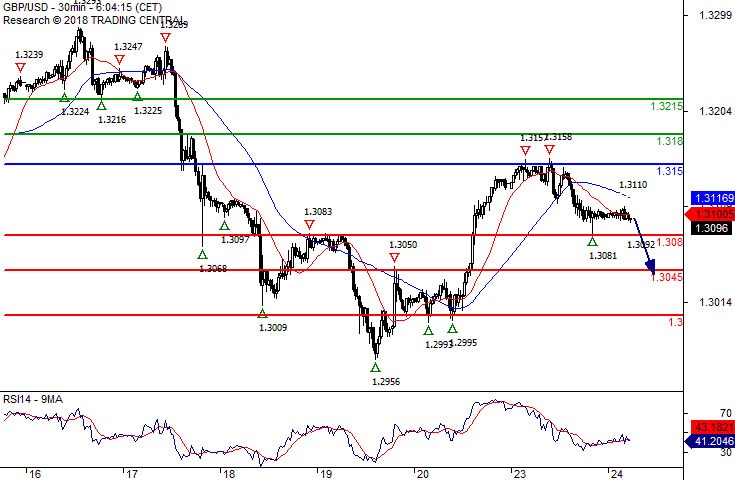Click the red down-triangle marker under 1.3083
Screen dimensions: 735x480
pyautogui.click(x=309, y=225)
